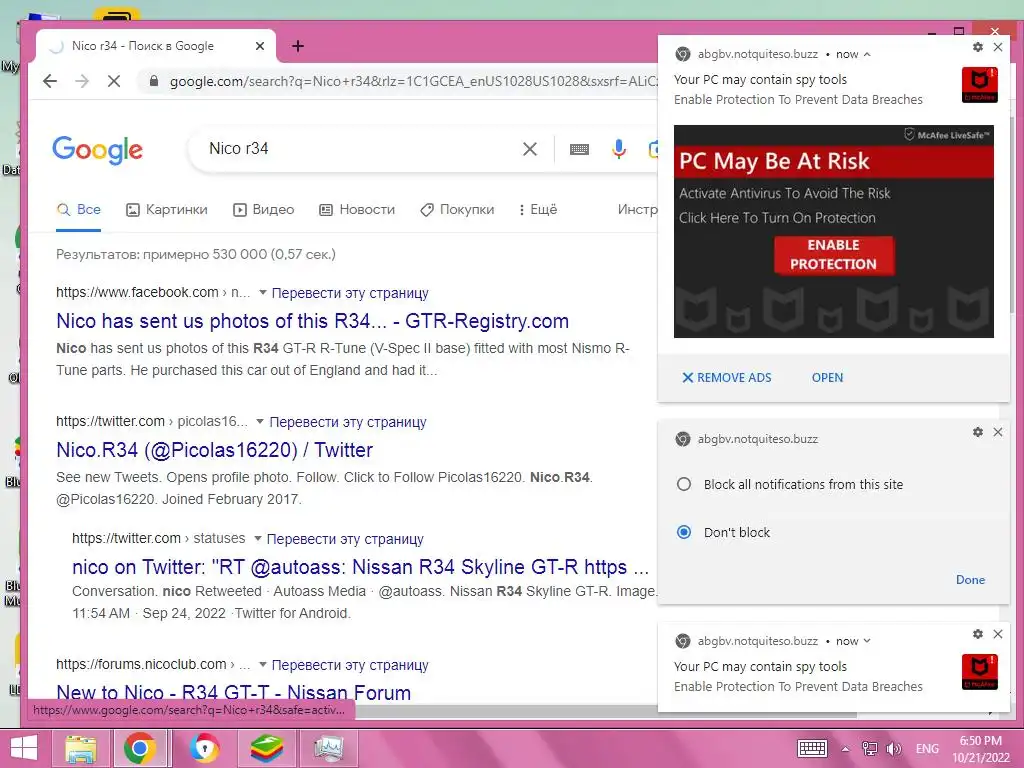
Task: Adjust volume via speaker tray icon
Action: (893, 748)
